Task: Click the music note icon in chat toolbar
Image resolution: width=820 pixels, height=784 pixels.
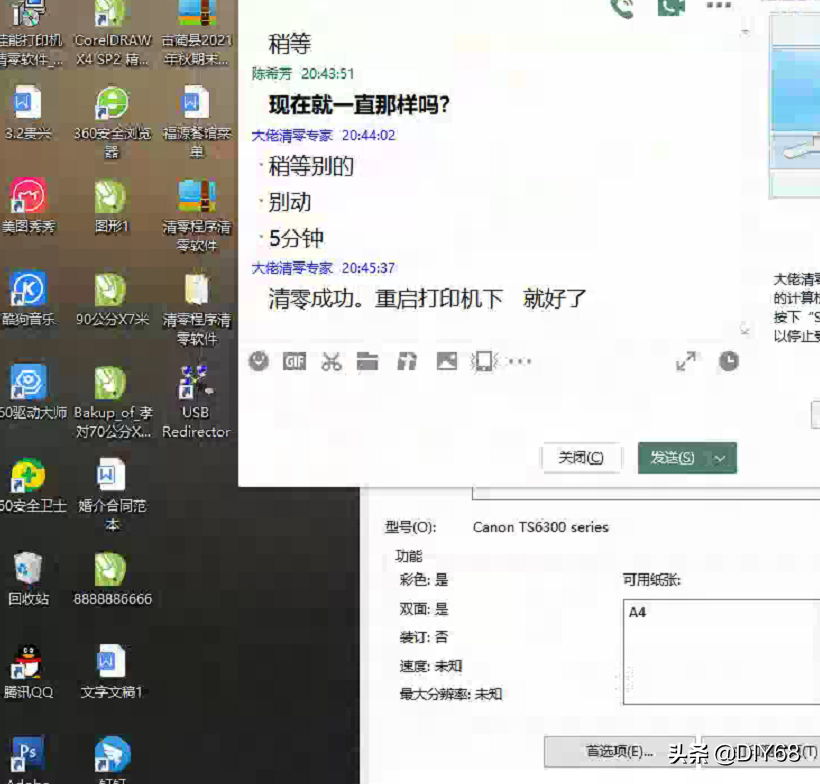Action: coord(407,361)
